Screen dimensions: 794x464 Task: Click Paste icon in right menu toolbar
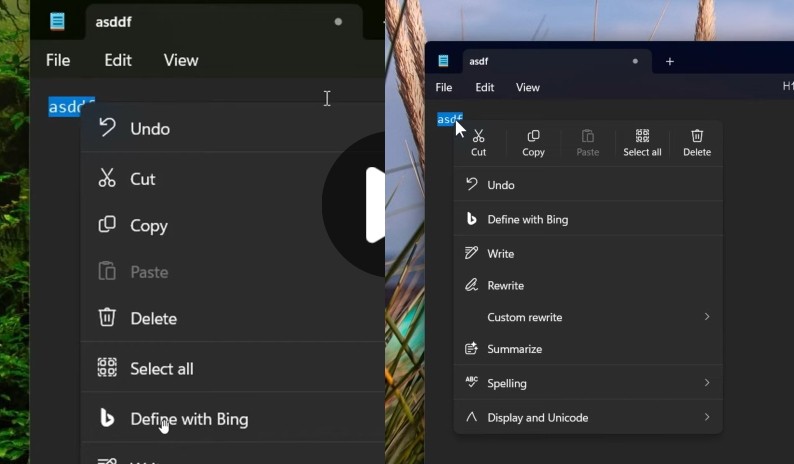(x=587, y=143)
